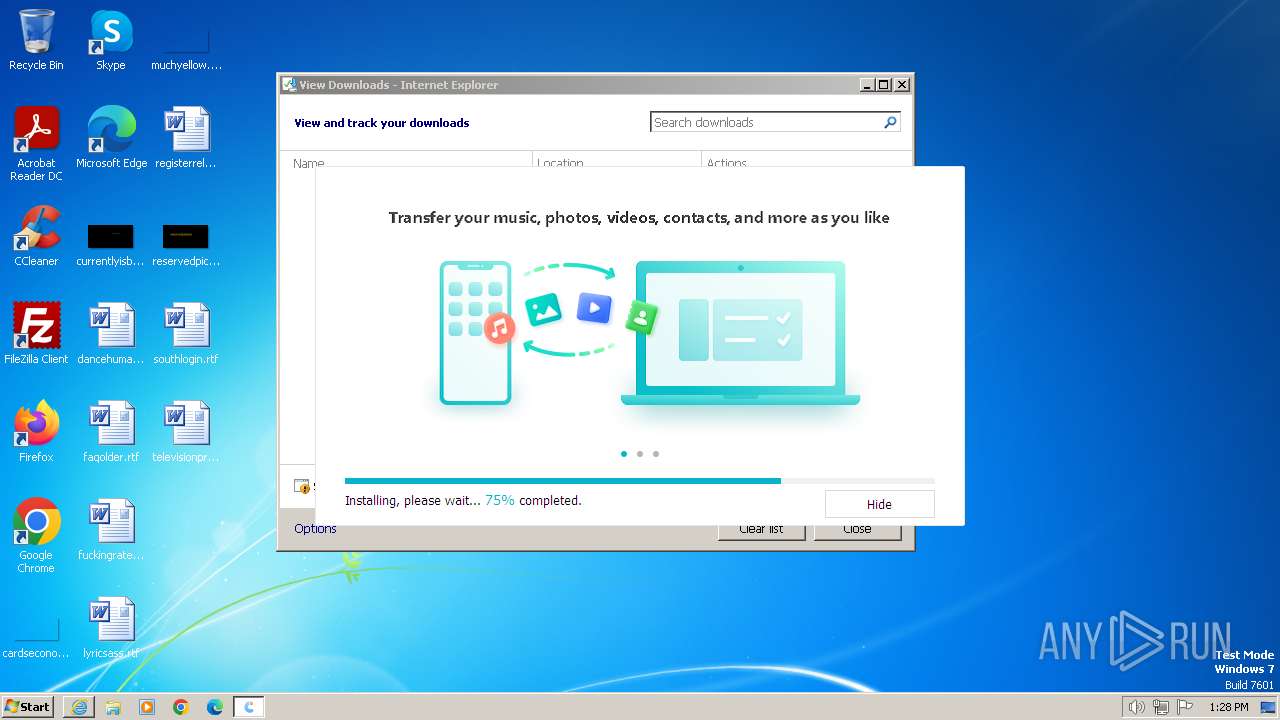
Task: Select lyricsass.rtf document icon
Action: (x=111, y=627)
